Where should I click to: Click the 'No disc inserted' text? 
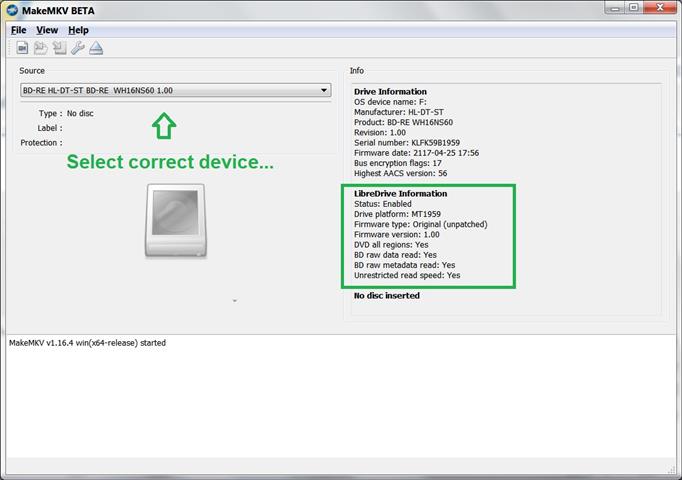387,296
